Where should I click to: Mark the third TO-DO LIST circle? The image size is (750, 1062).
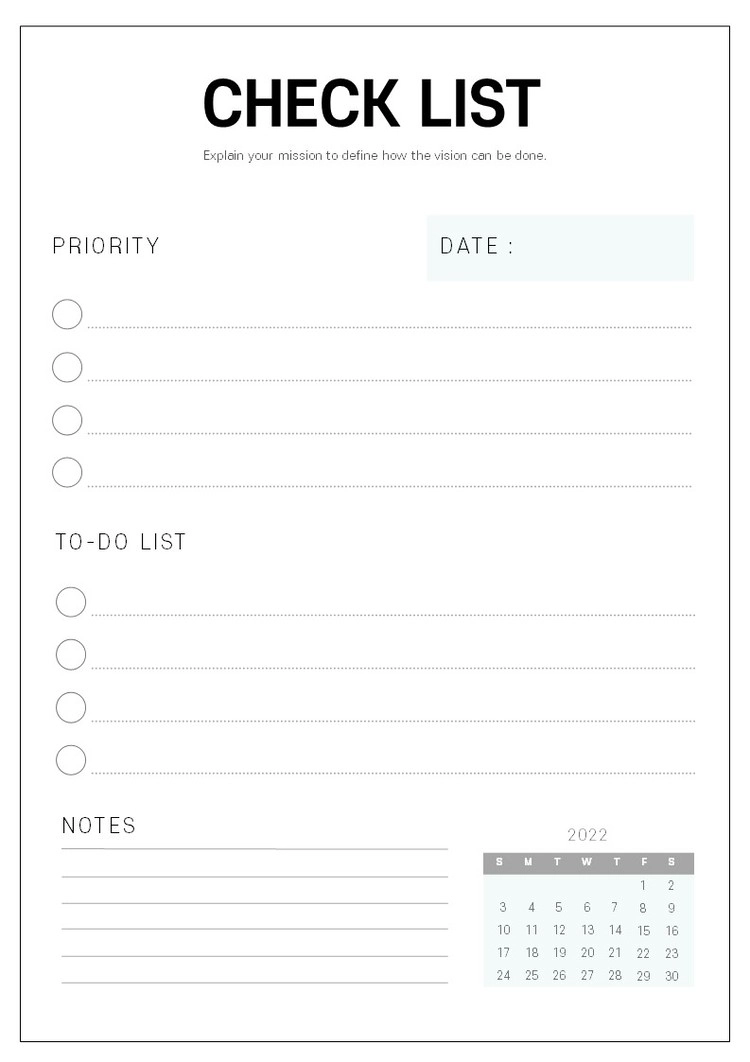[x=71, y=708]
